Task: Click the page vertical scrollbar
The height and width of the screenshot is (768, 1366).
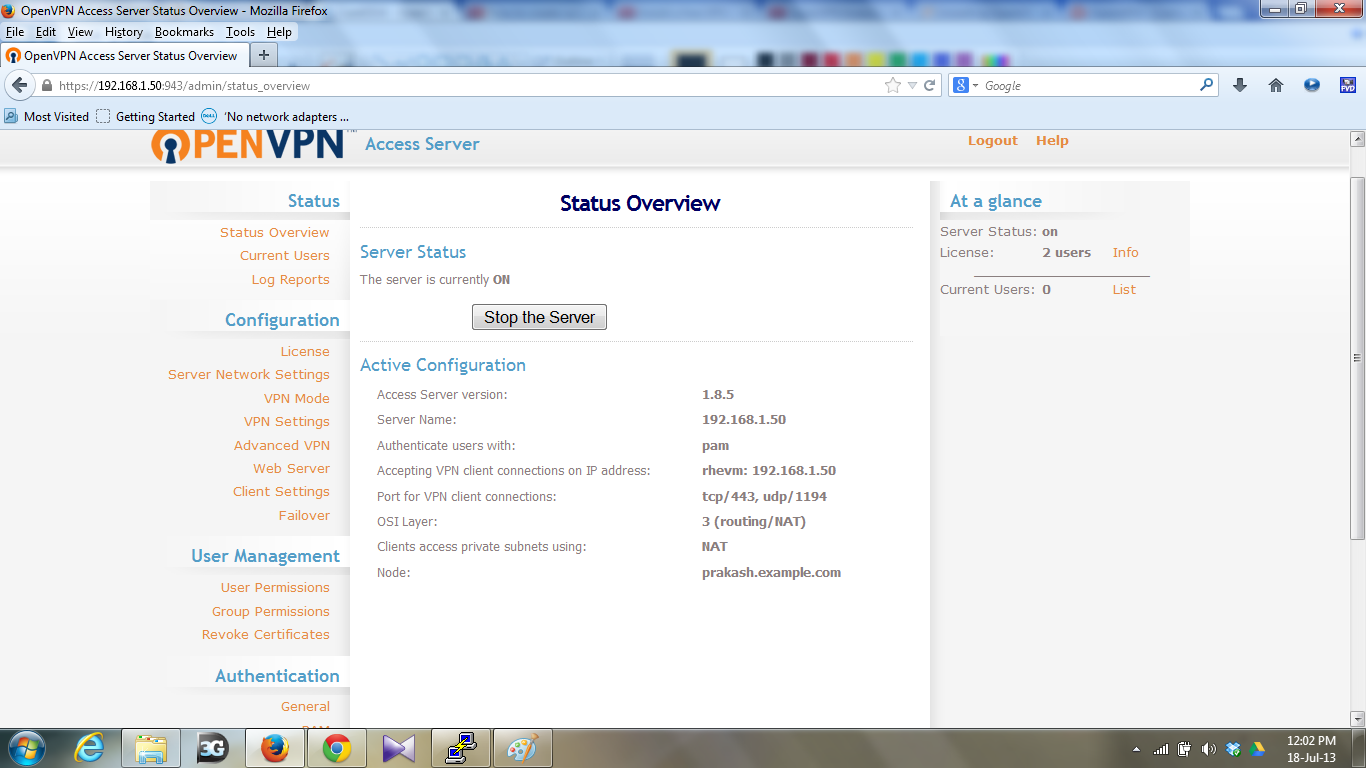Action: (1357, 358)
